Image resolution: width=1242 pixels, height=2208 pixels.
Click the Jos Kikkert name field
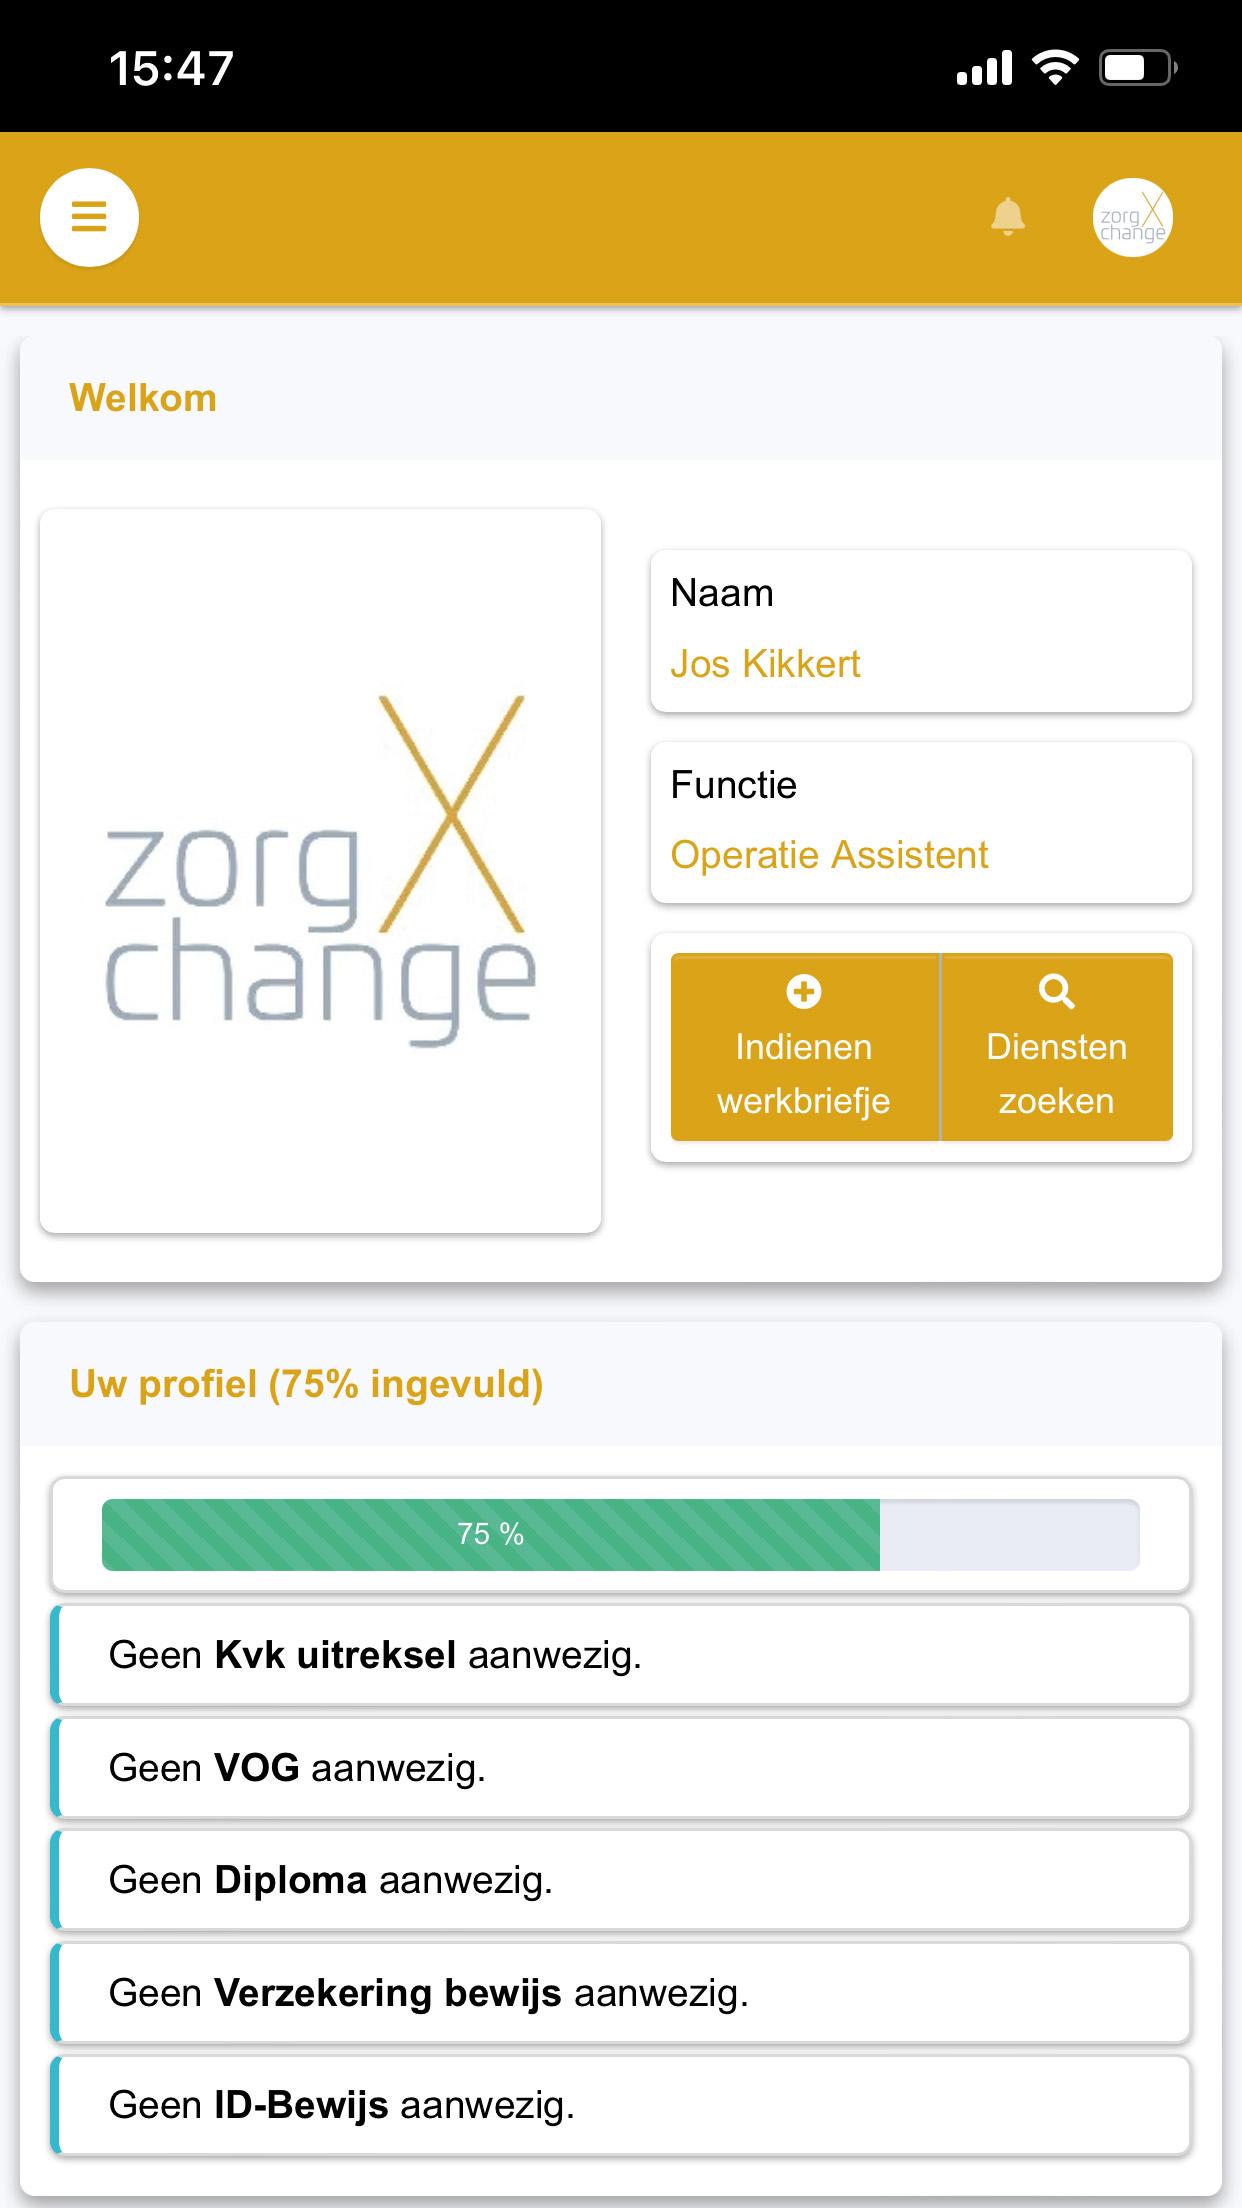point(921,631)
